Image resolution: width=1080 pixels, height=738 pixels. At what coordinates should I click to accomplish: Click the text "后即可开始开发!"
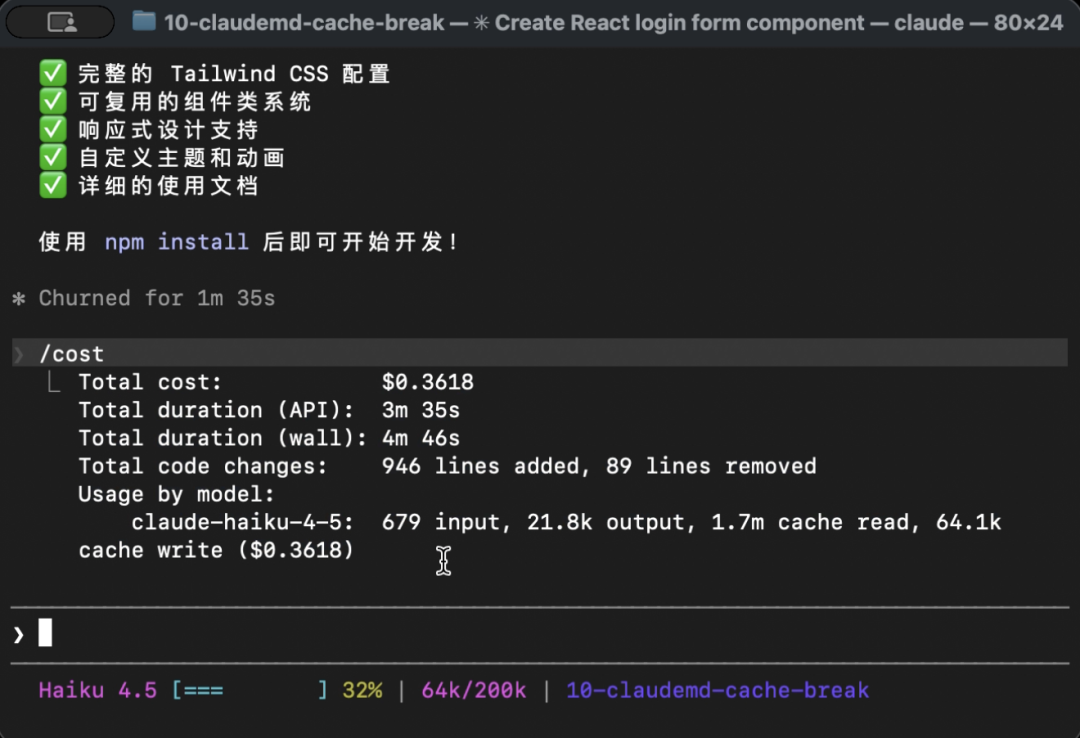tap(361, 242)
